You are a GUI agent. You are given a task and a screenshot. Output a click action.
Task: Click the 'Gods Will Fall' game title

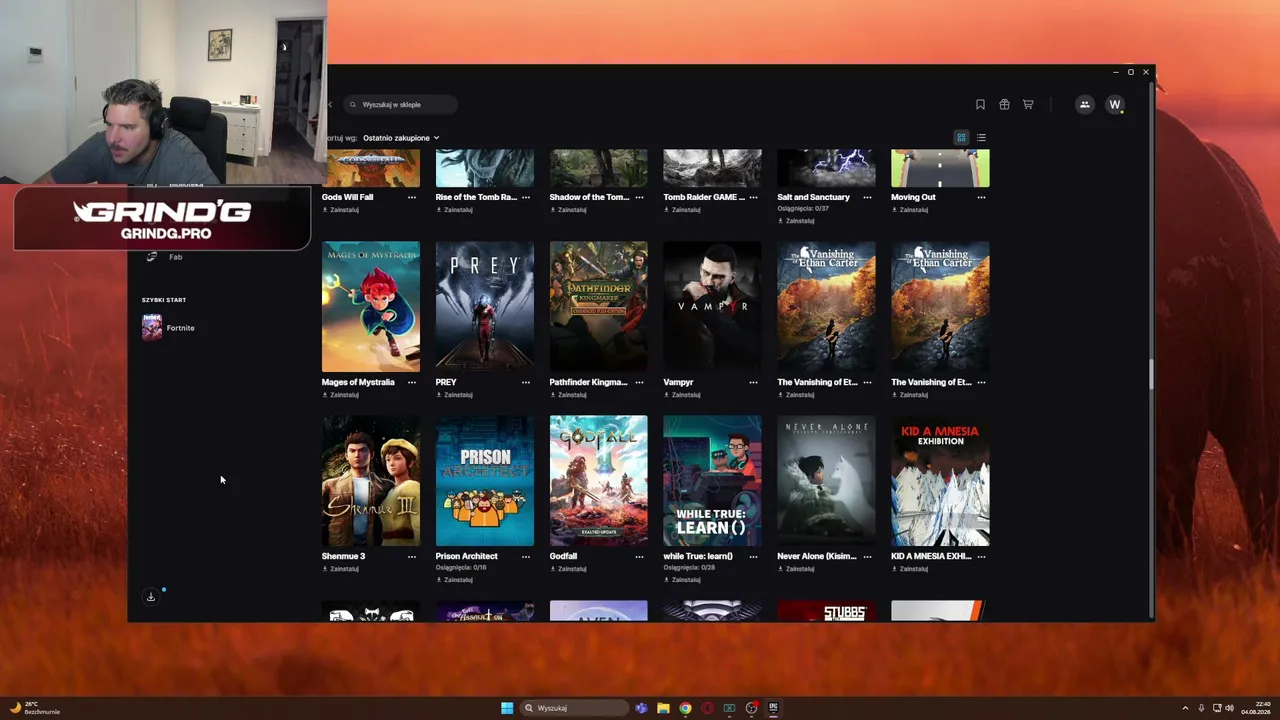click(x=347, y=197)
